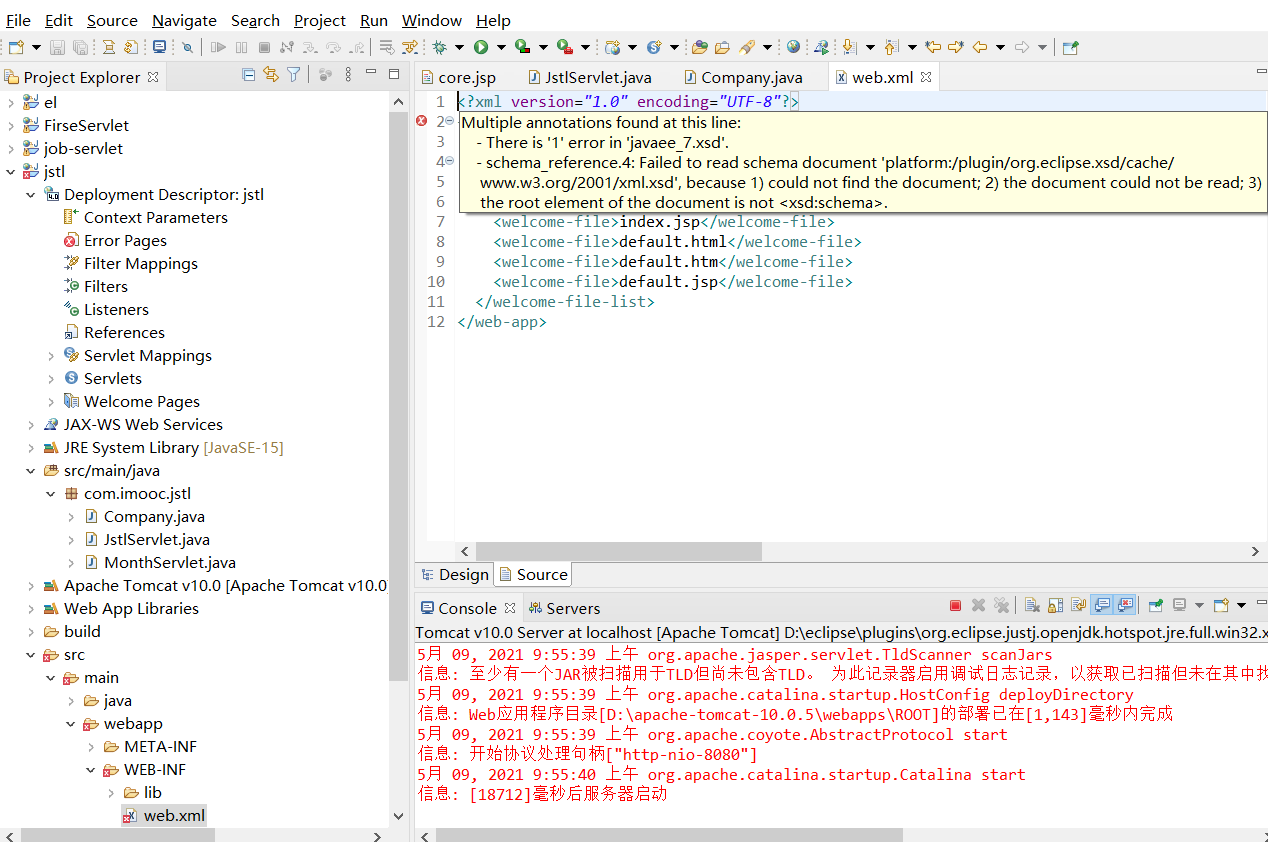Collapse the com.imooc.jstl package
The width and height of the screenshot is (1268, 842).
click(x=52, y=494)
